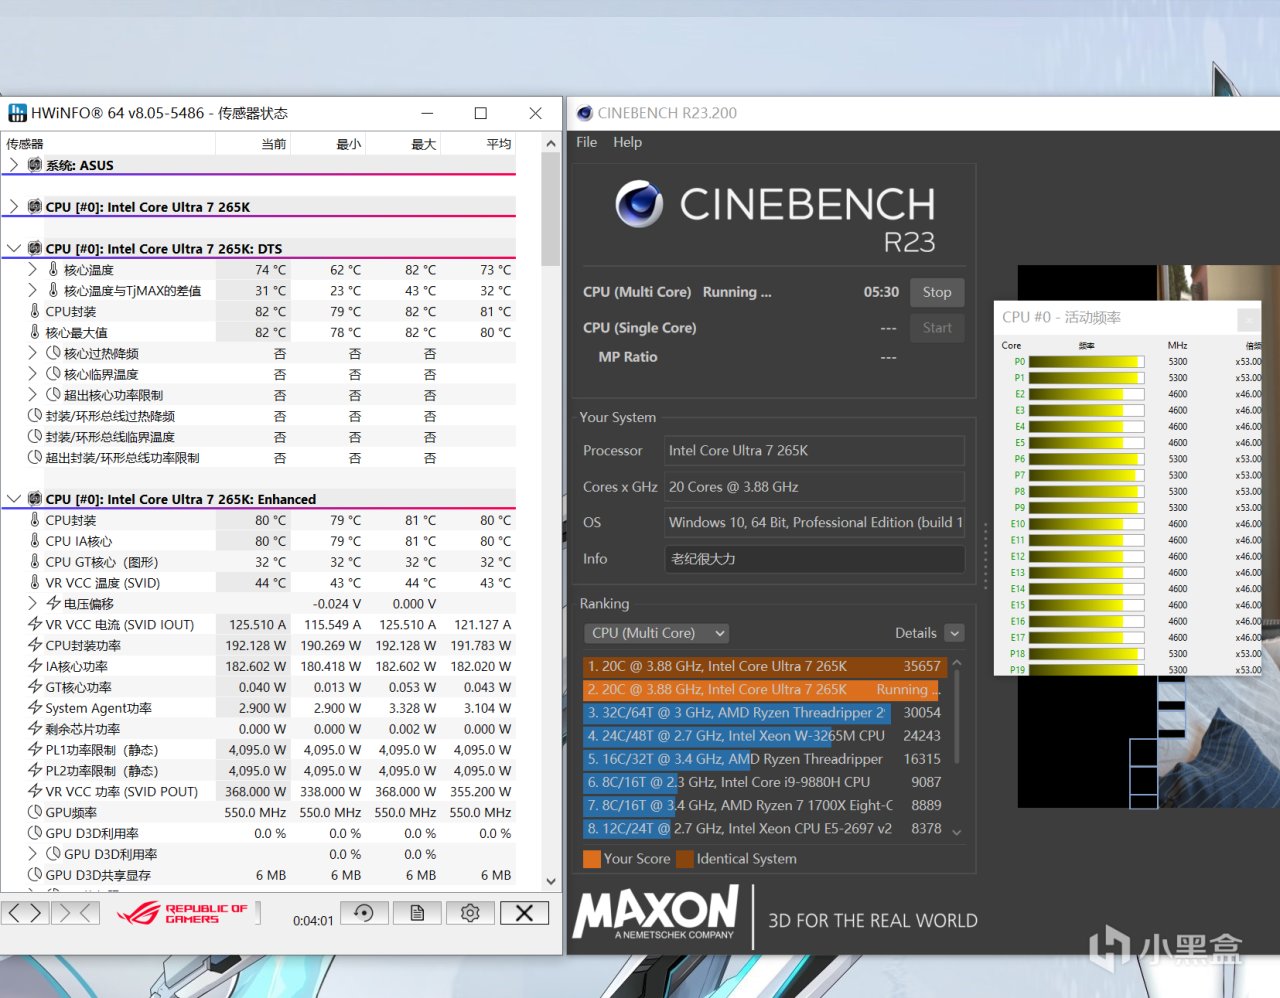Select ranking row 8 Intel Xeon CPU E5-2697 v2
This screenshot has width=1280, height=998.
tap(763, 828)
